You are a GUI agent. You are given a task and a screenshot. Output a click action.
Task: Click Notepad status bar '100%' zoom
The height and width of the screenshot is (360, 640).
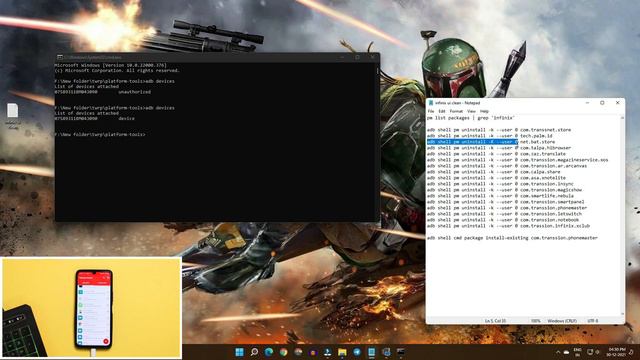pos(536,321)
